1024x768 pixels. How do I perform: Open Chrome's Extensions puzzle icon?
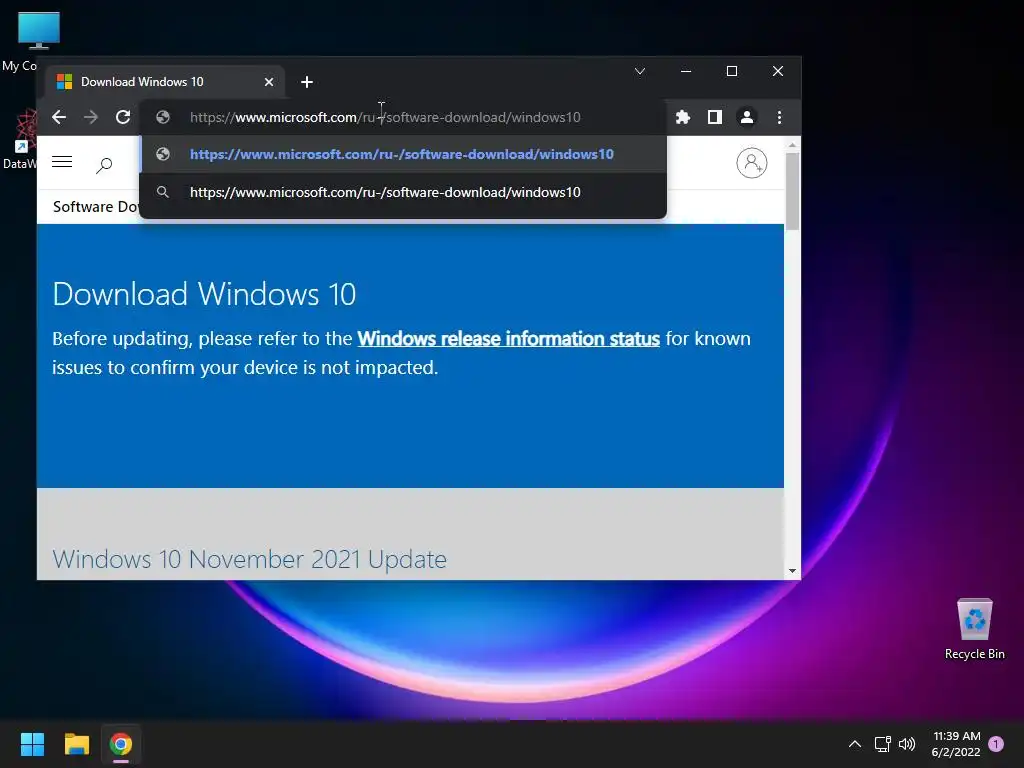click(682, 117)
